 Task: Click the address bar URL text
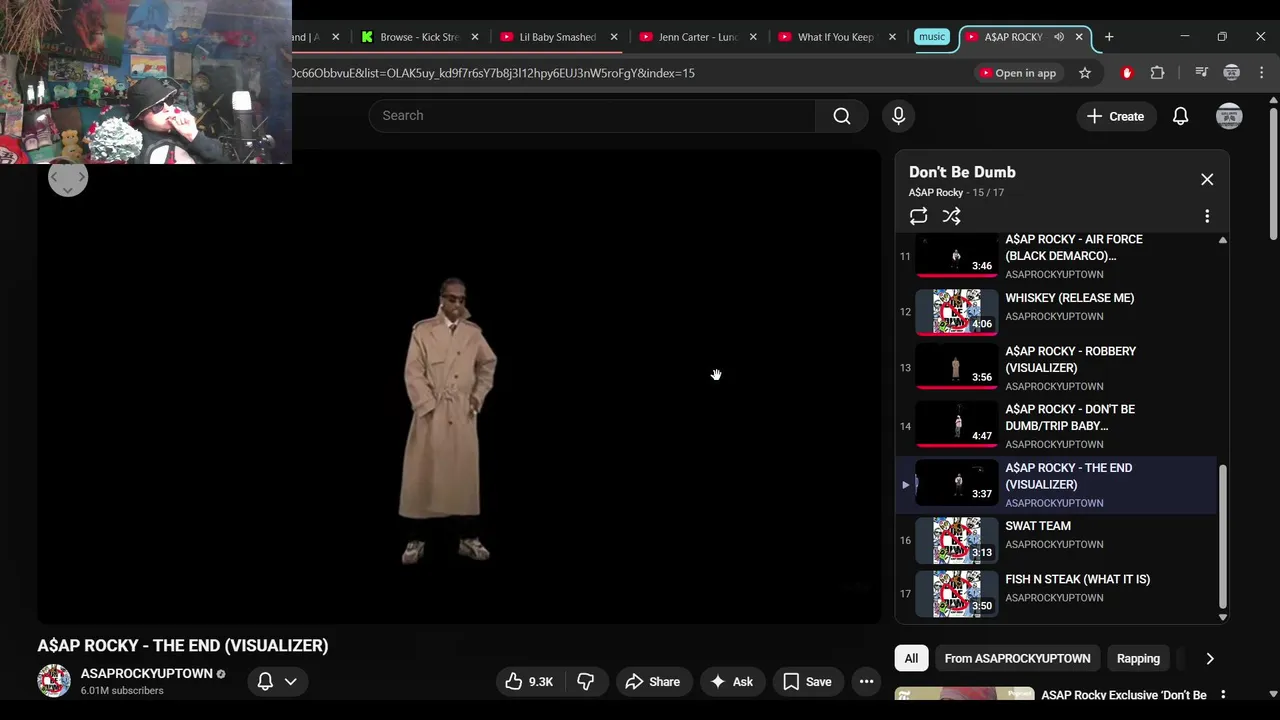(493, 73)
